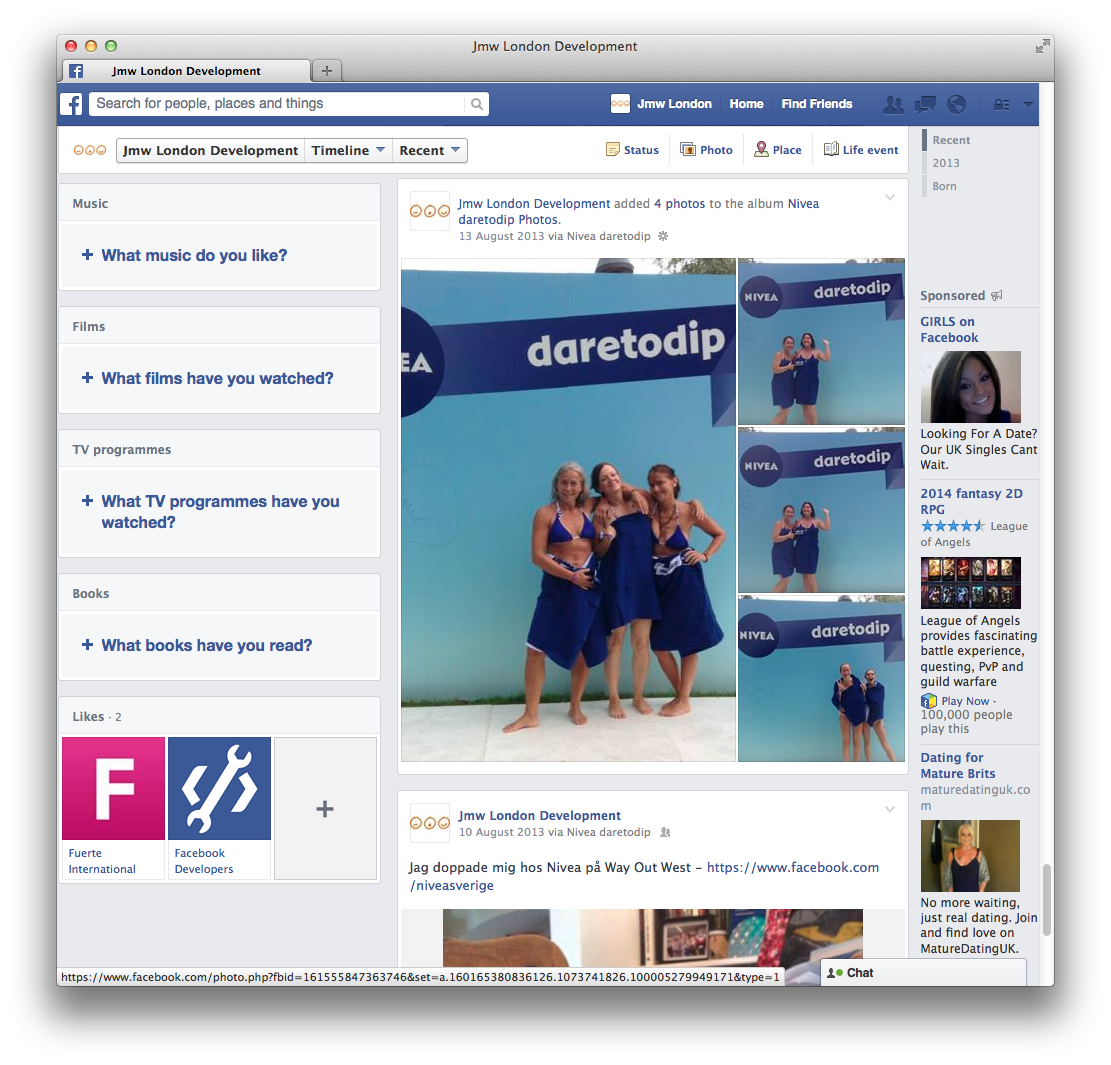Open account menu arrow in top bar
The height and width of the screenshot is (1065, 1111).
1028,104
